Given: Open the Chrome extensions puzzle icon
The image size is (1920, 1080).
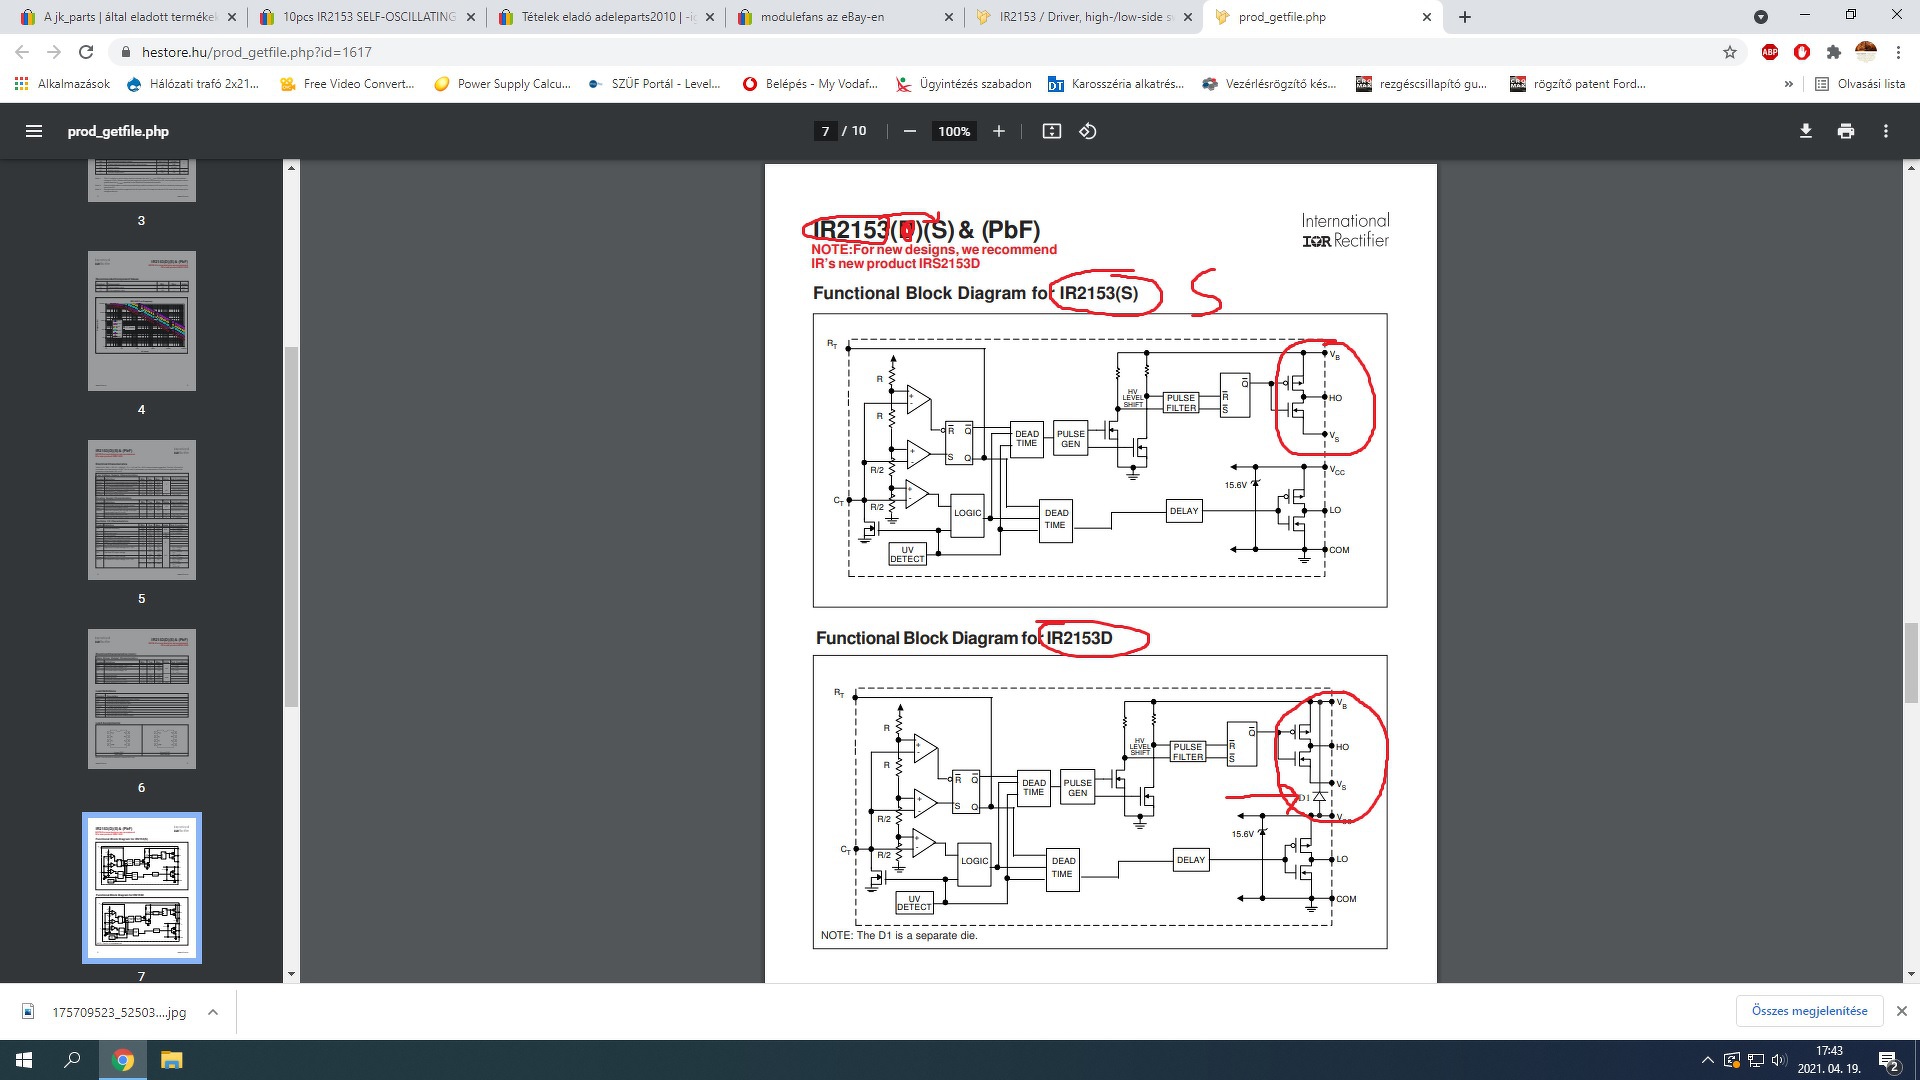Looking at the screenshot, I should (1833, 52).
